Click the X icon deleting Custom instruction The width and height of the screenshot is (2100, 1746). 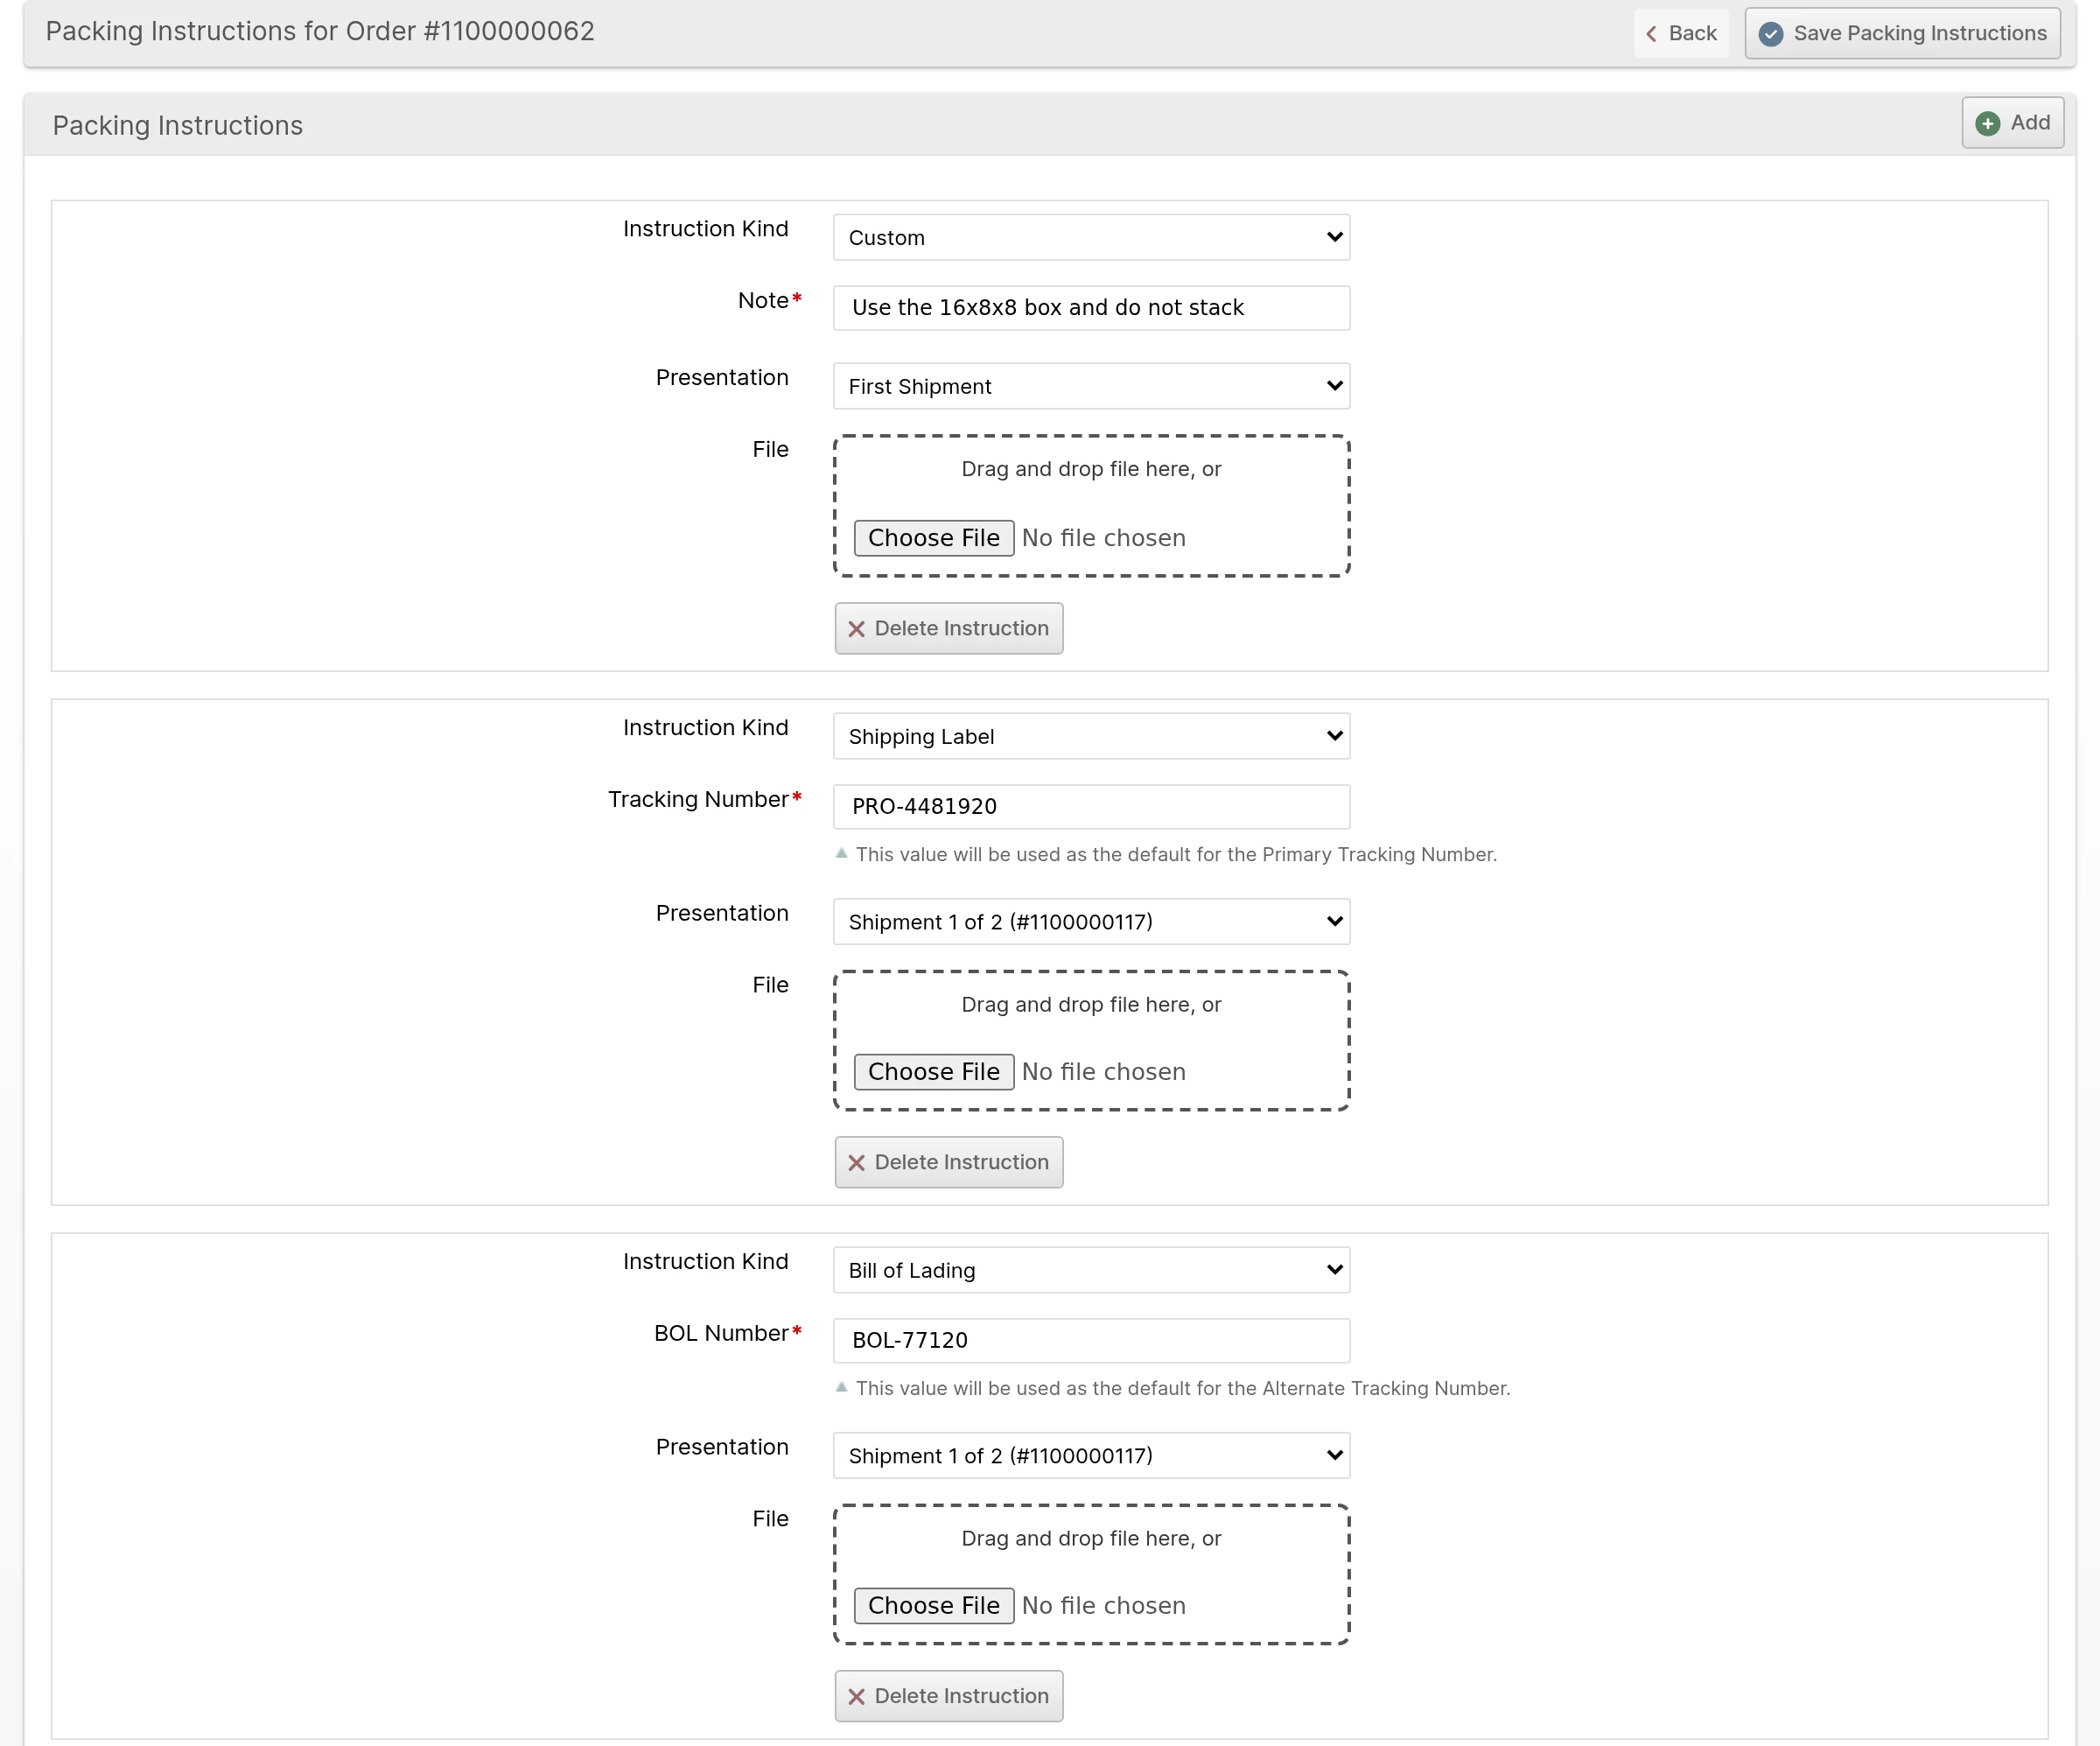(x=856, y=629)
